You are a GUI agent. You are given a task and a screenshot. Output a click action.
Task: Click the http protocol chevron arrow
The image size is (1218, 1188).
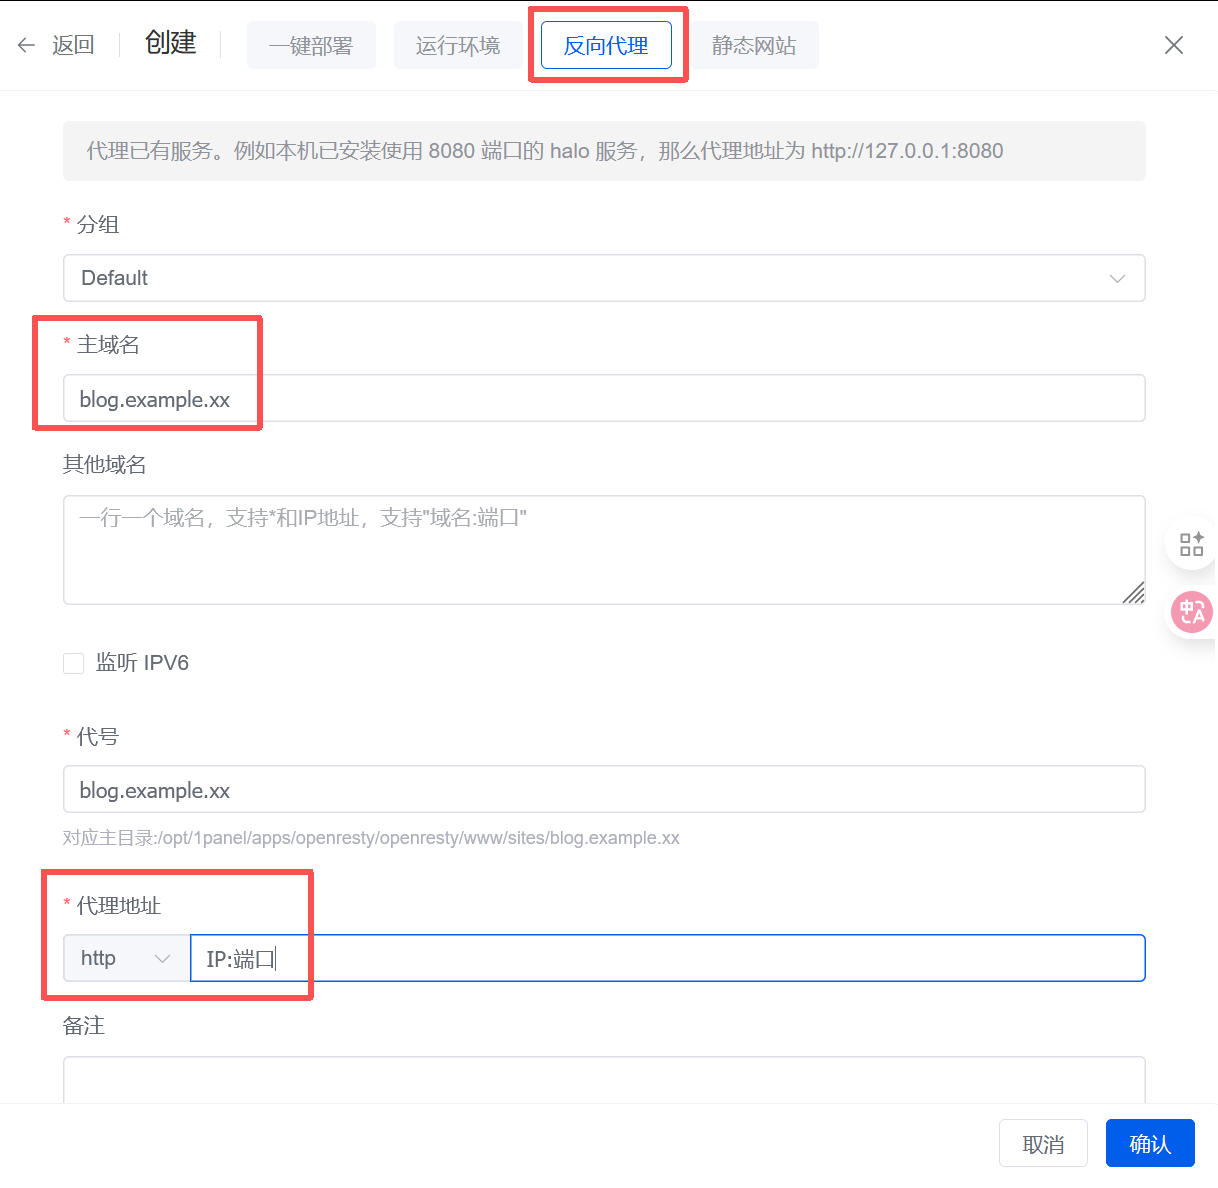point(162,959)
